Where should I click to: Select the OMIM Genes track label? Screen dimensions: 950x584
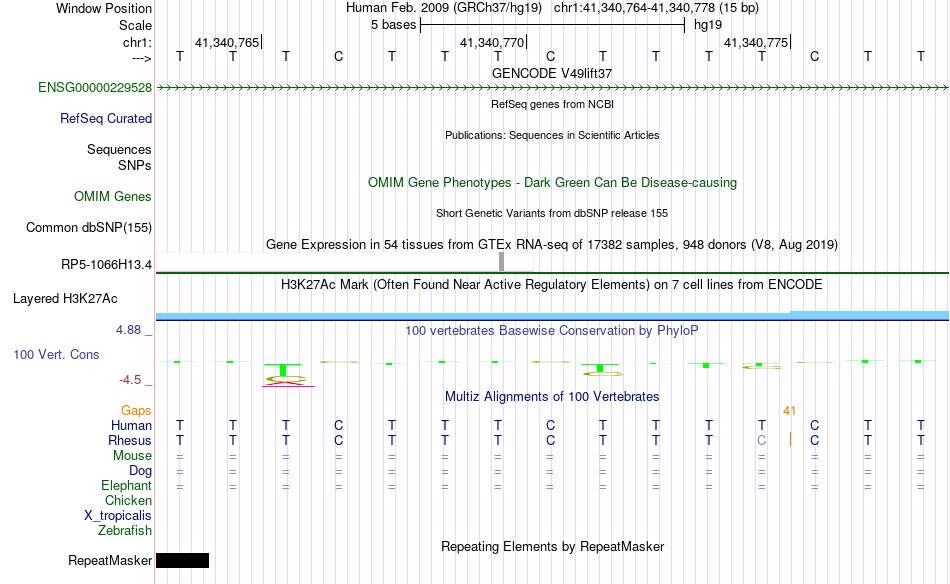(x=113, y=196)
